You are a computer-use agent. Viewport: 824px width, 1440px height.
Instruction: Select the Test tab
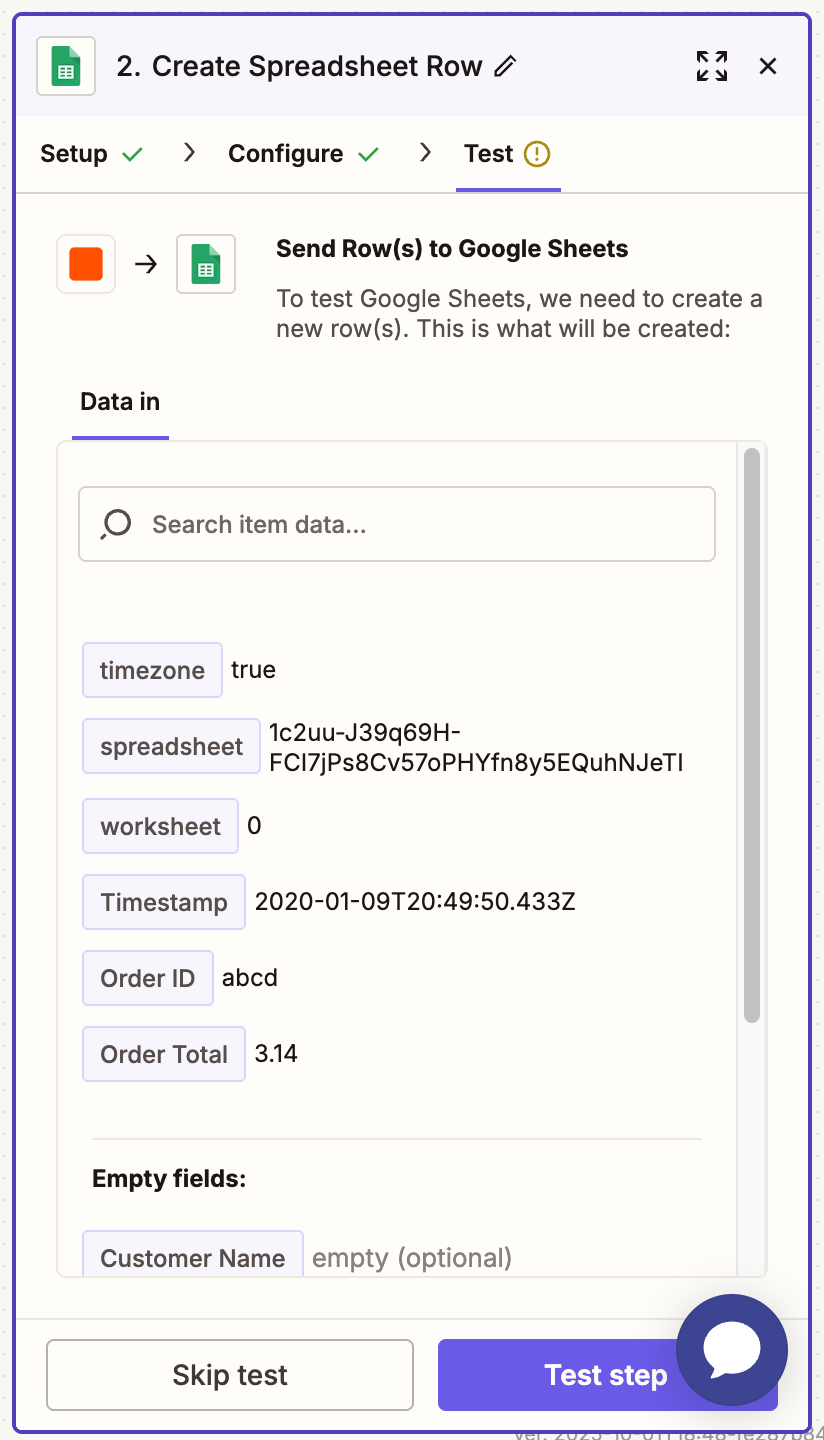pyautogui.click(x=489, y=154)
